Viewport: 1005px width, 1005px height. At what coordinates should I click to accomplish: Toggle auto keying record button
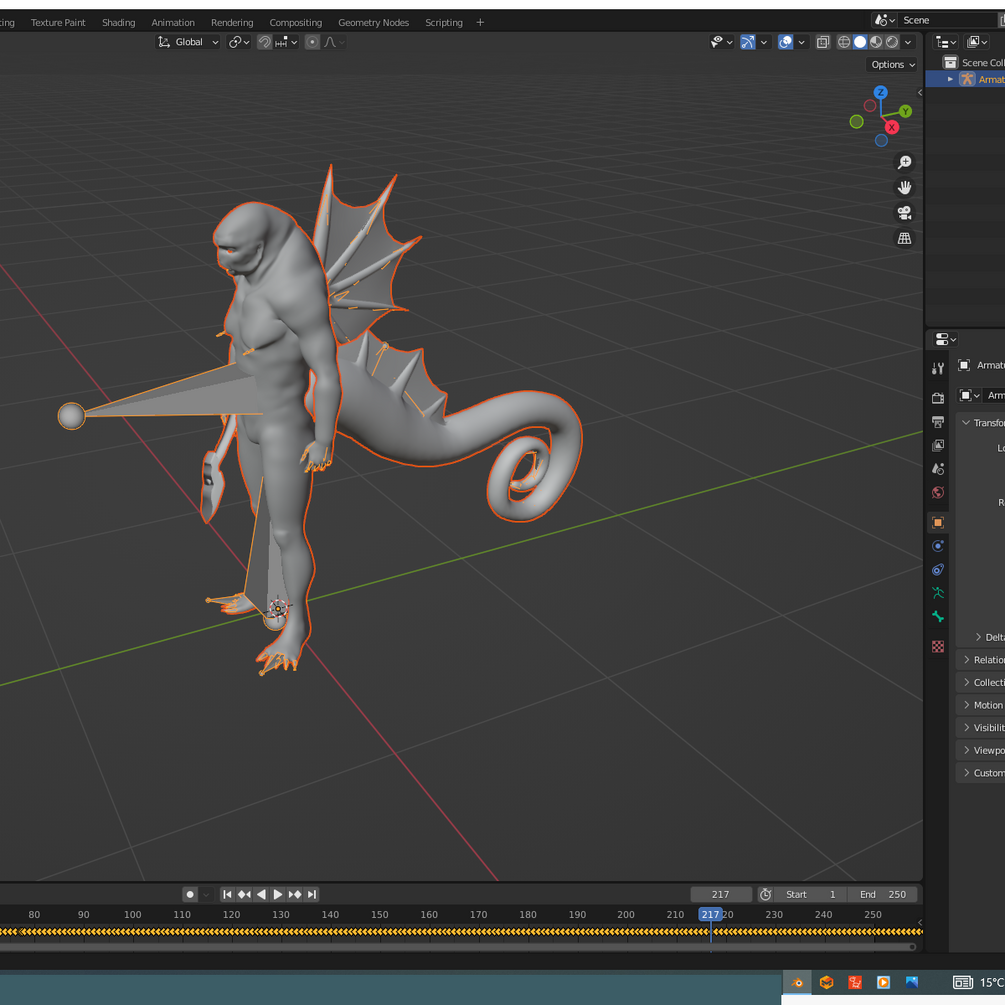pos(190,894)
